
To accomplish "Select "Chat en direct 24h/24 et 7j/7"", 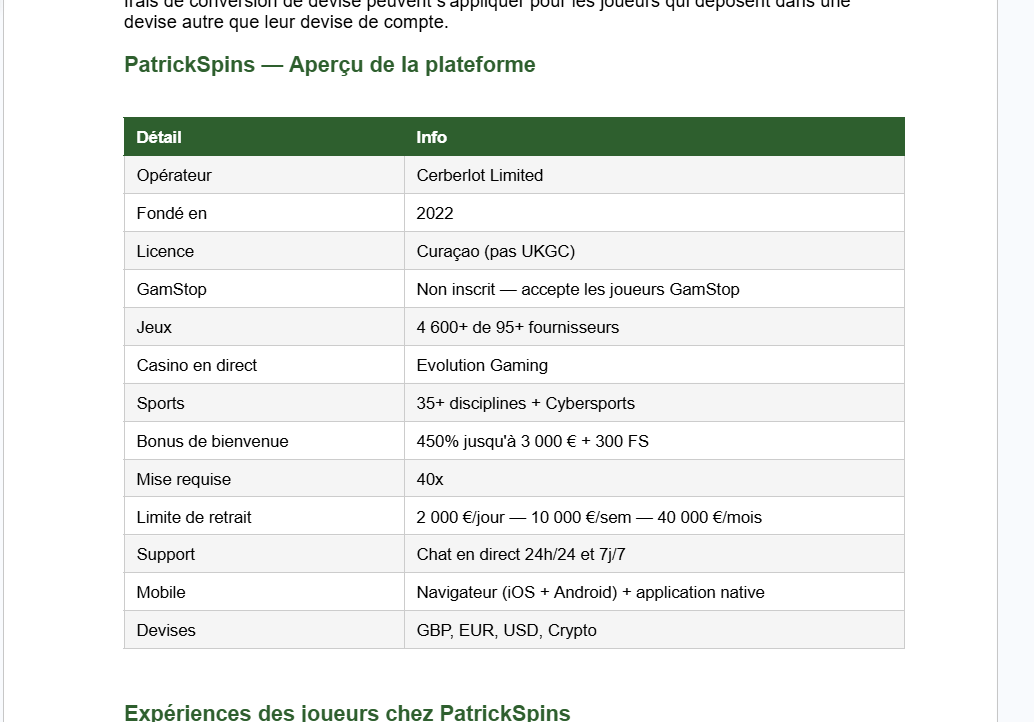I will pyautogui.click(x=654, y=554).
